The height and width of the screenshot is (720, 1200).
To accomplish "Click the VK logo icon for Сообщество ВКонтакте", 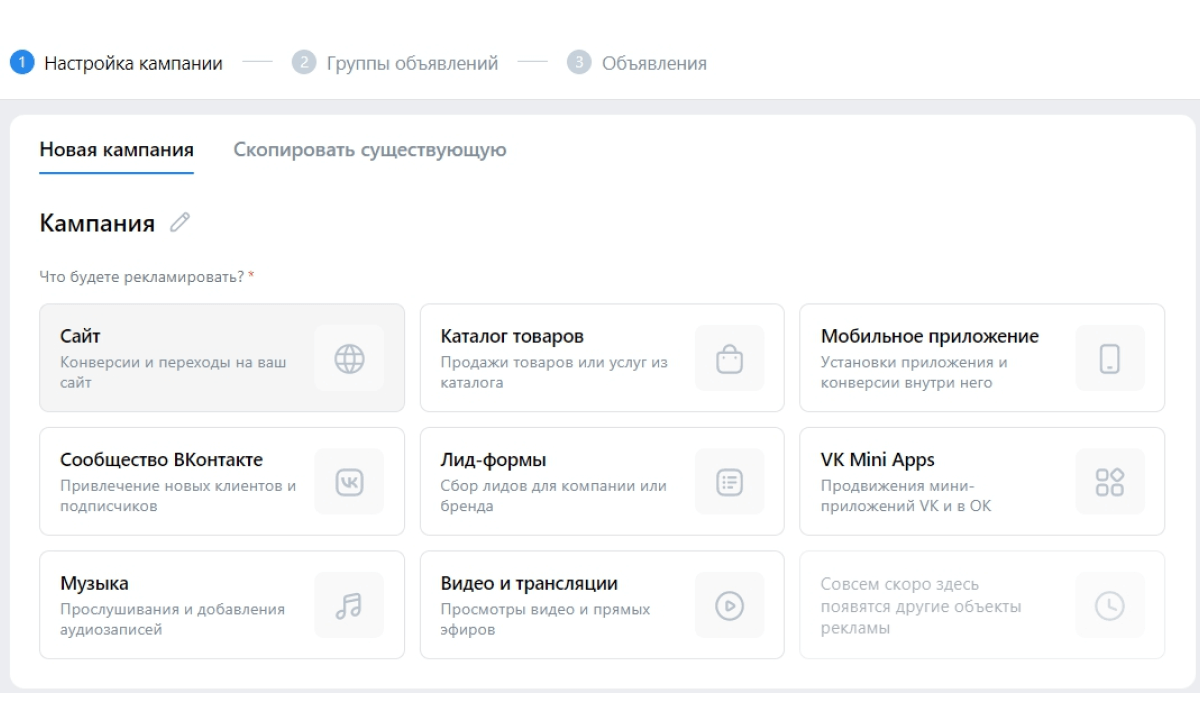I will (349, 482).
